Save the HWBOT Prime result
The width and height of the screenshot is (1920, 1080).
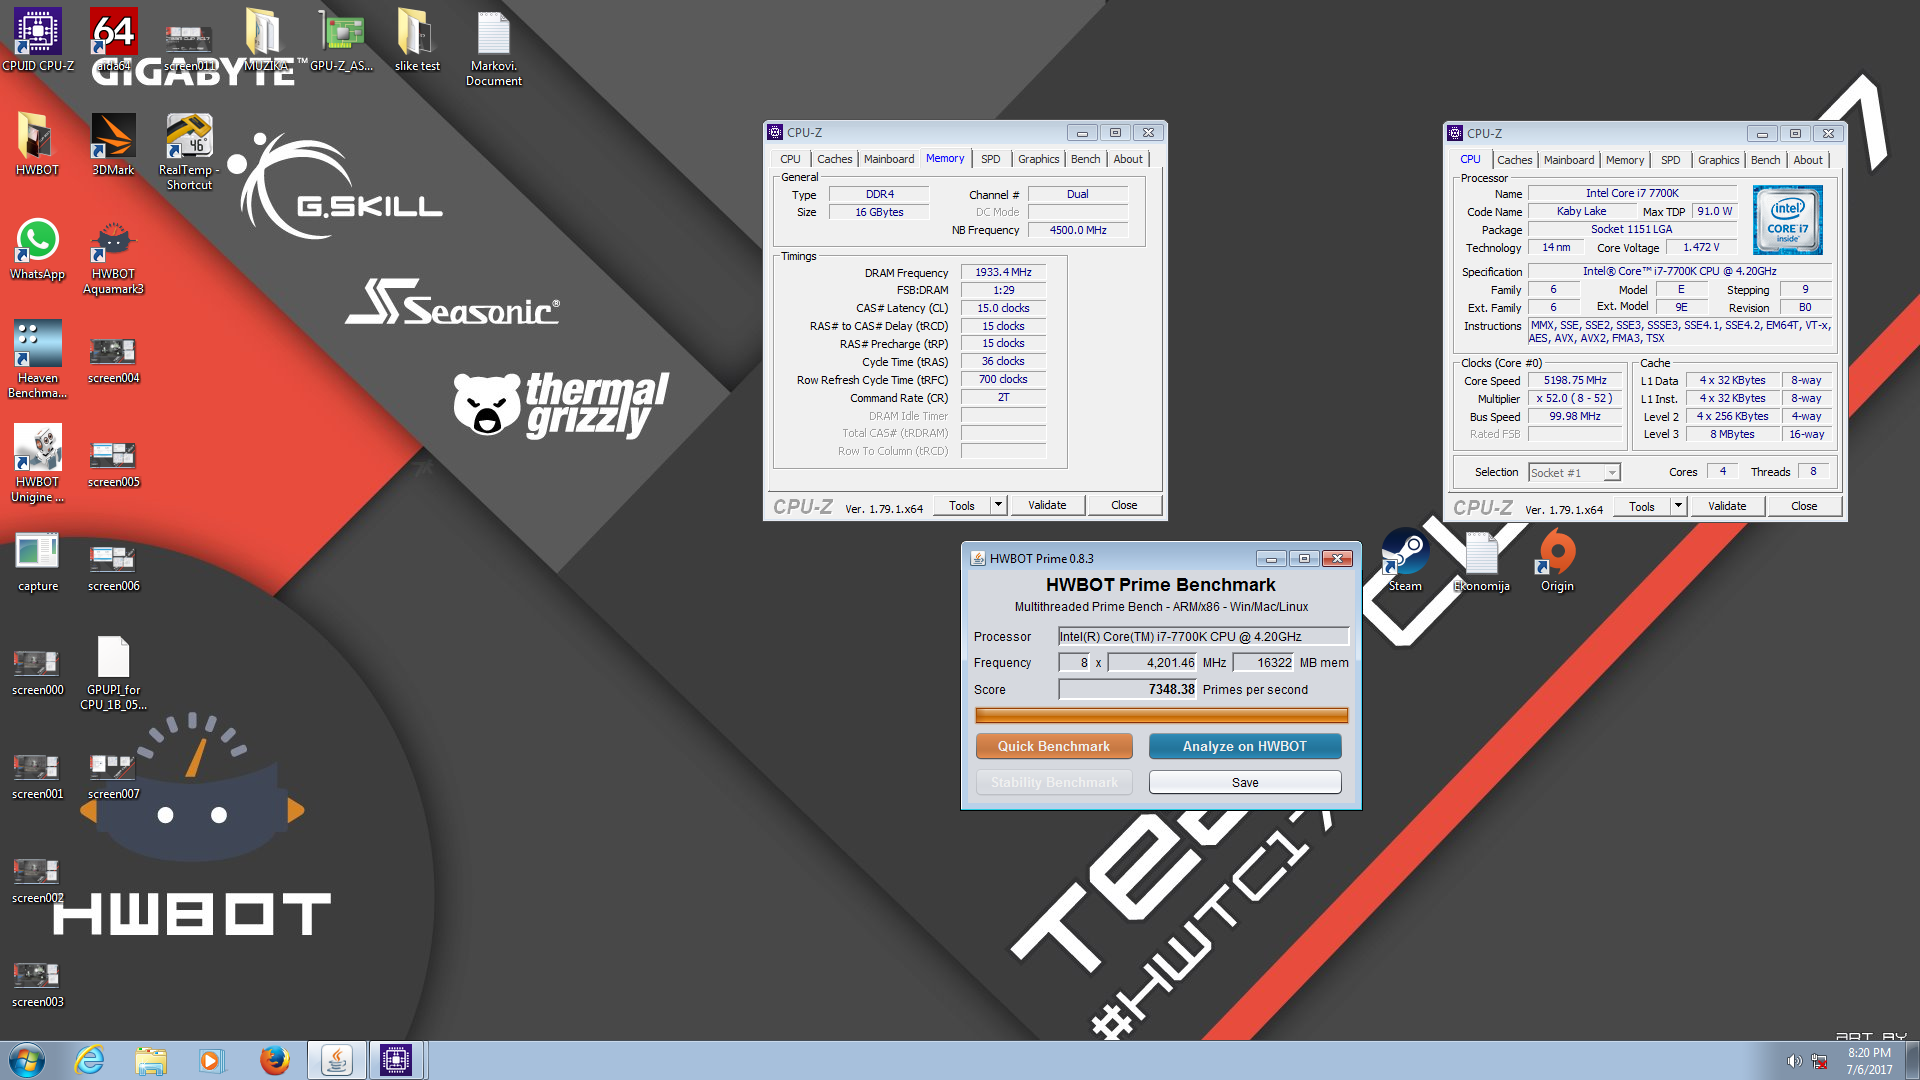(1244, 782)
